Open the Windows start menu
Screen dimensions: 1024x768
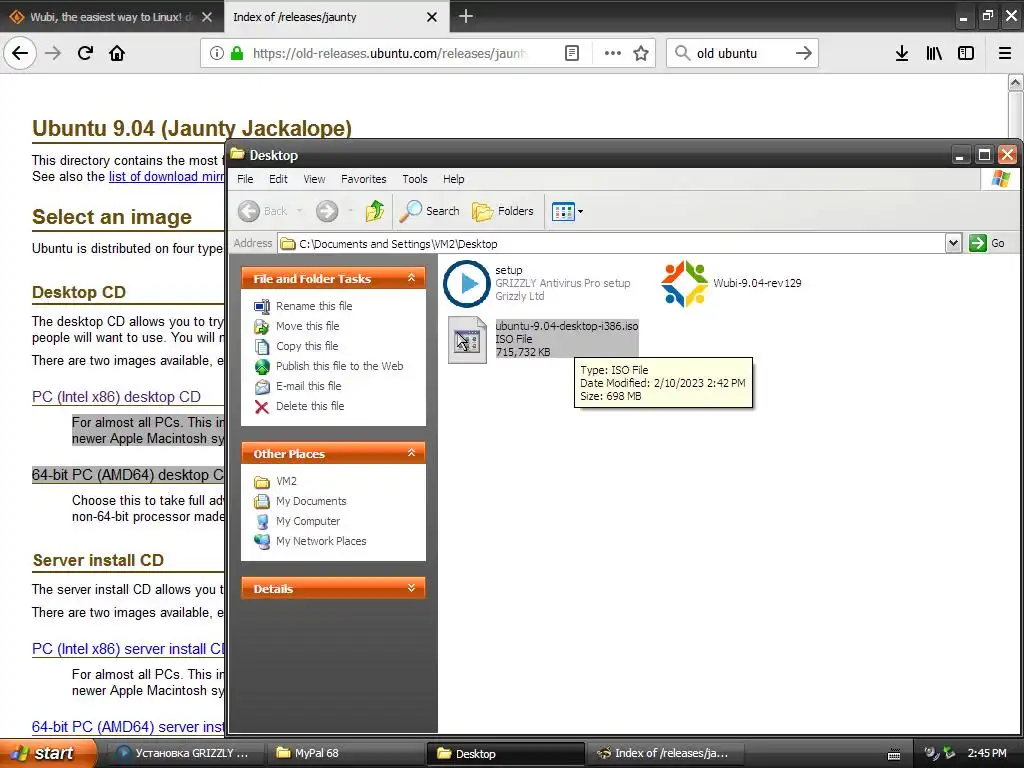[48, 753]
